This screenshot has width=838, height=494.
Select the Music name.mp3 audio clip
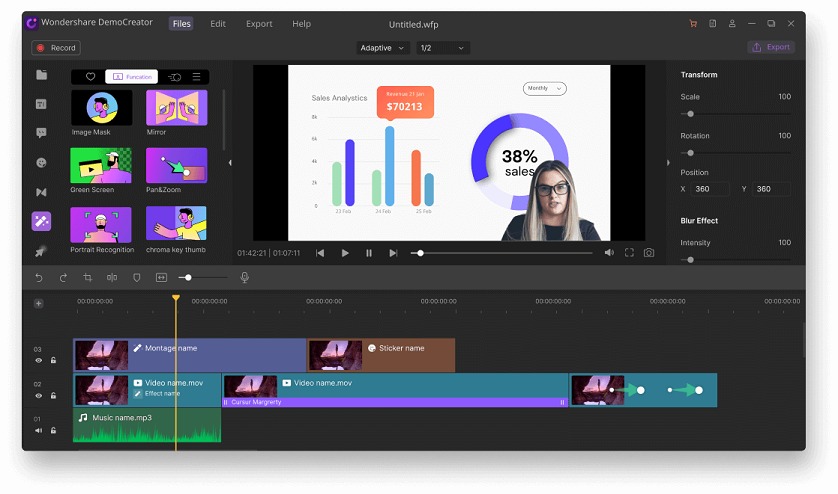(x=147, y=425)
